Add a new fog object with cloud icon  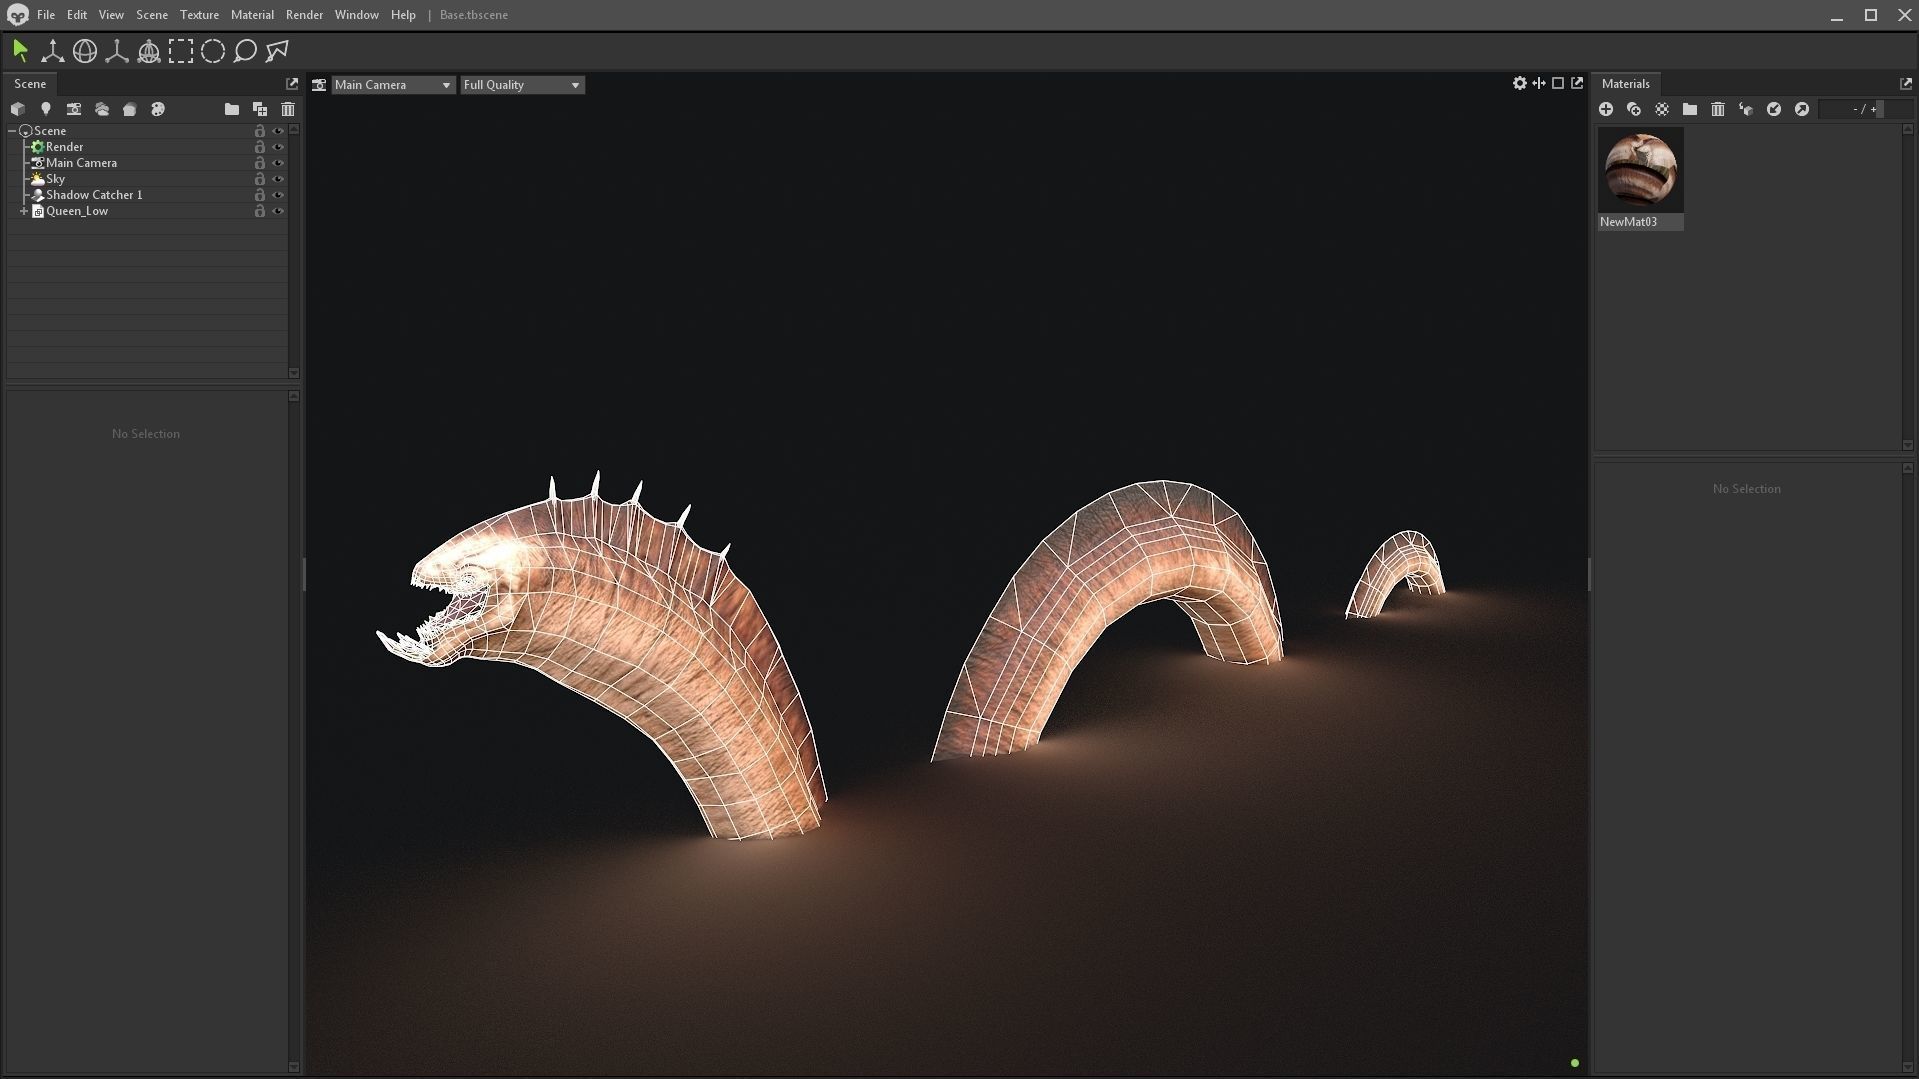pos(102,109)
